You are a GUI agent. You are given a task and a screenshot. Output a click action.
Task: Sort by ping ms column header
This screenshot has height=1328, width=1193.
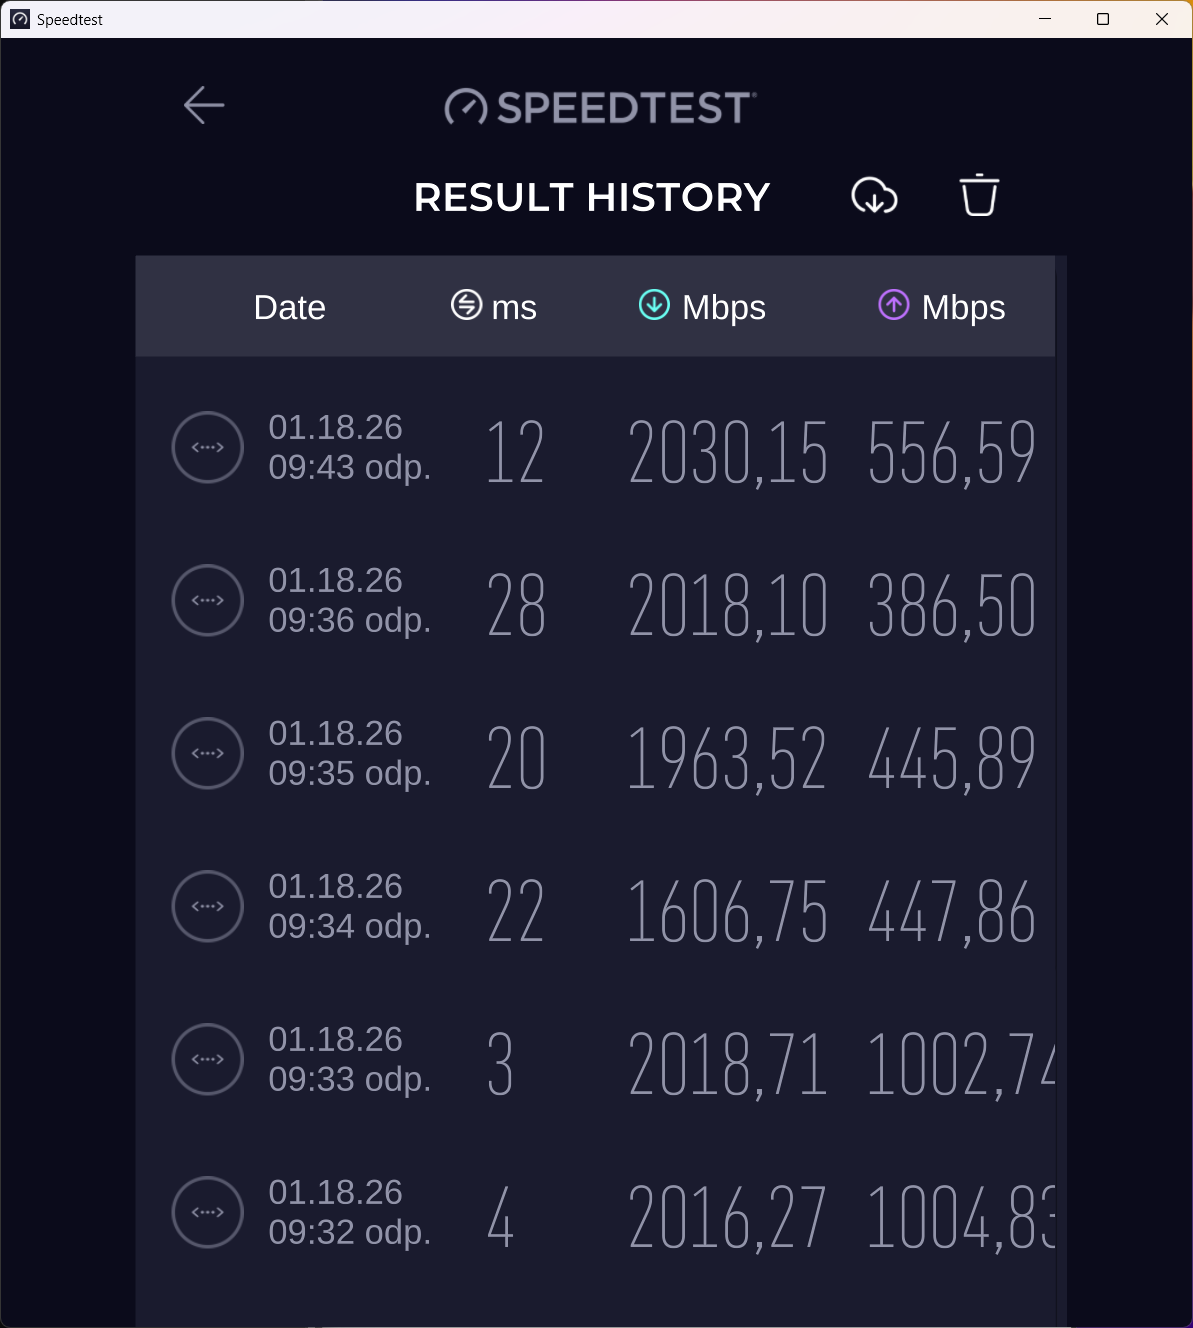pyautogui.click(x=494, y=307)
